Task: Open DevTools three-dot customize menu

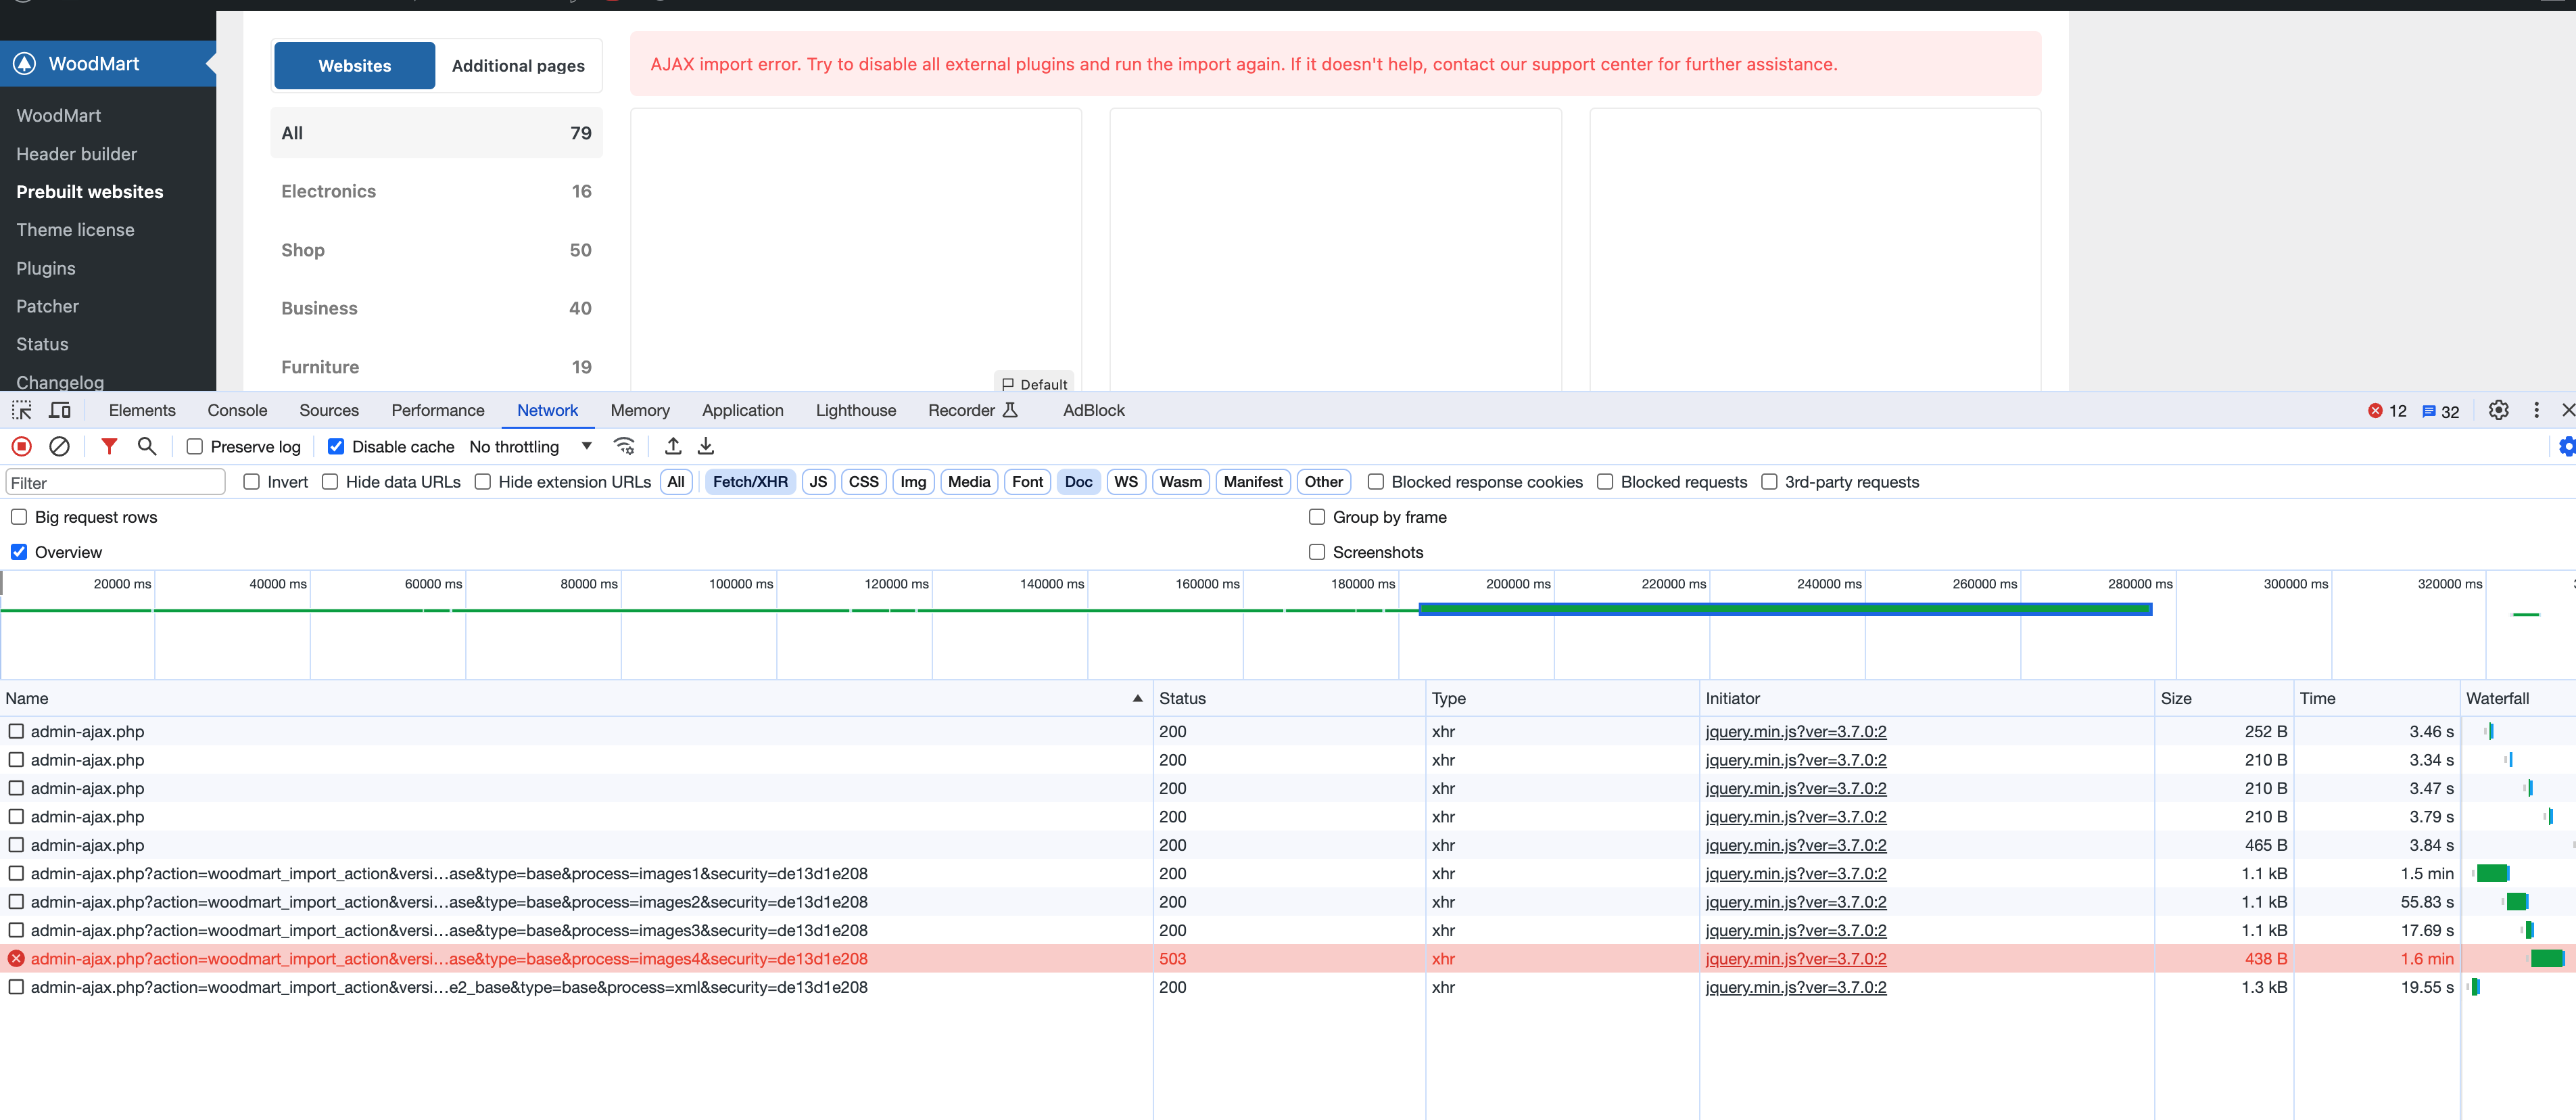Action: [2536, 410]
